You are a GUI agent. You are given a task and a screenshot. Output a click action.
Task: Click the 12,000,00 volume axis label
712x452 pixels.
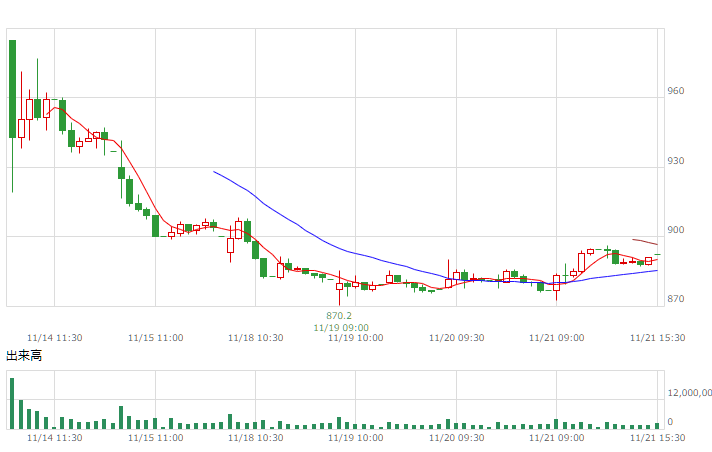(x=689, y=392)
